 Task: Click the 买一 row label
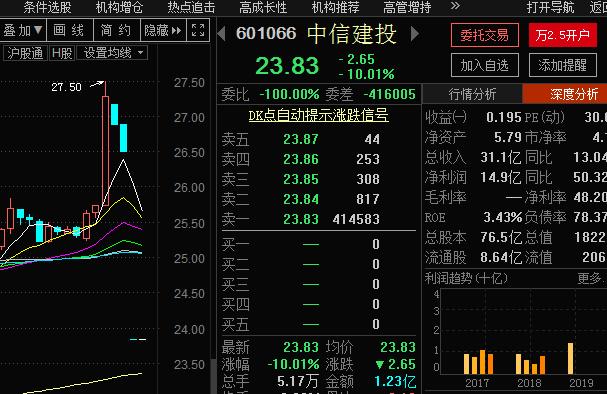point(235,245)
